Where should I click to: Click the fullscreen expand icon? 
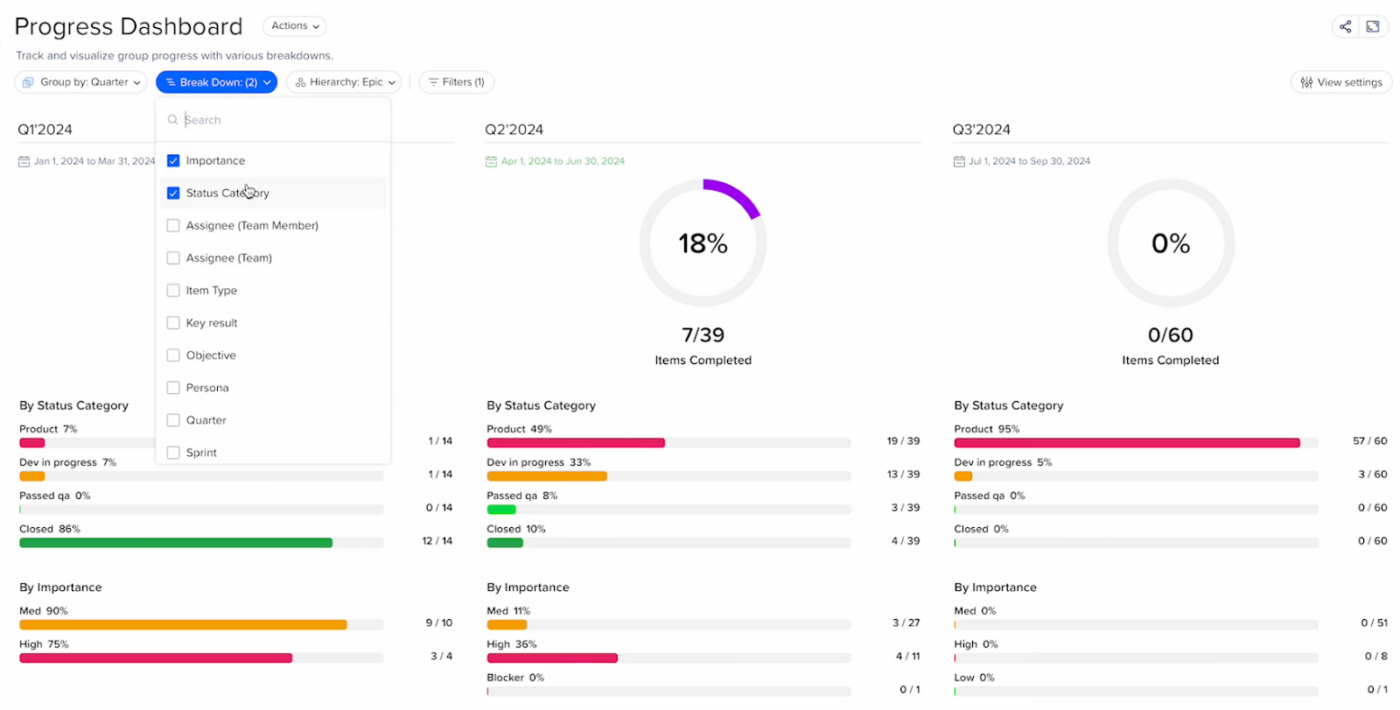[1373, 27]
